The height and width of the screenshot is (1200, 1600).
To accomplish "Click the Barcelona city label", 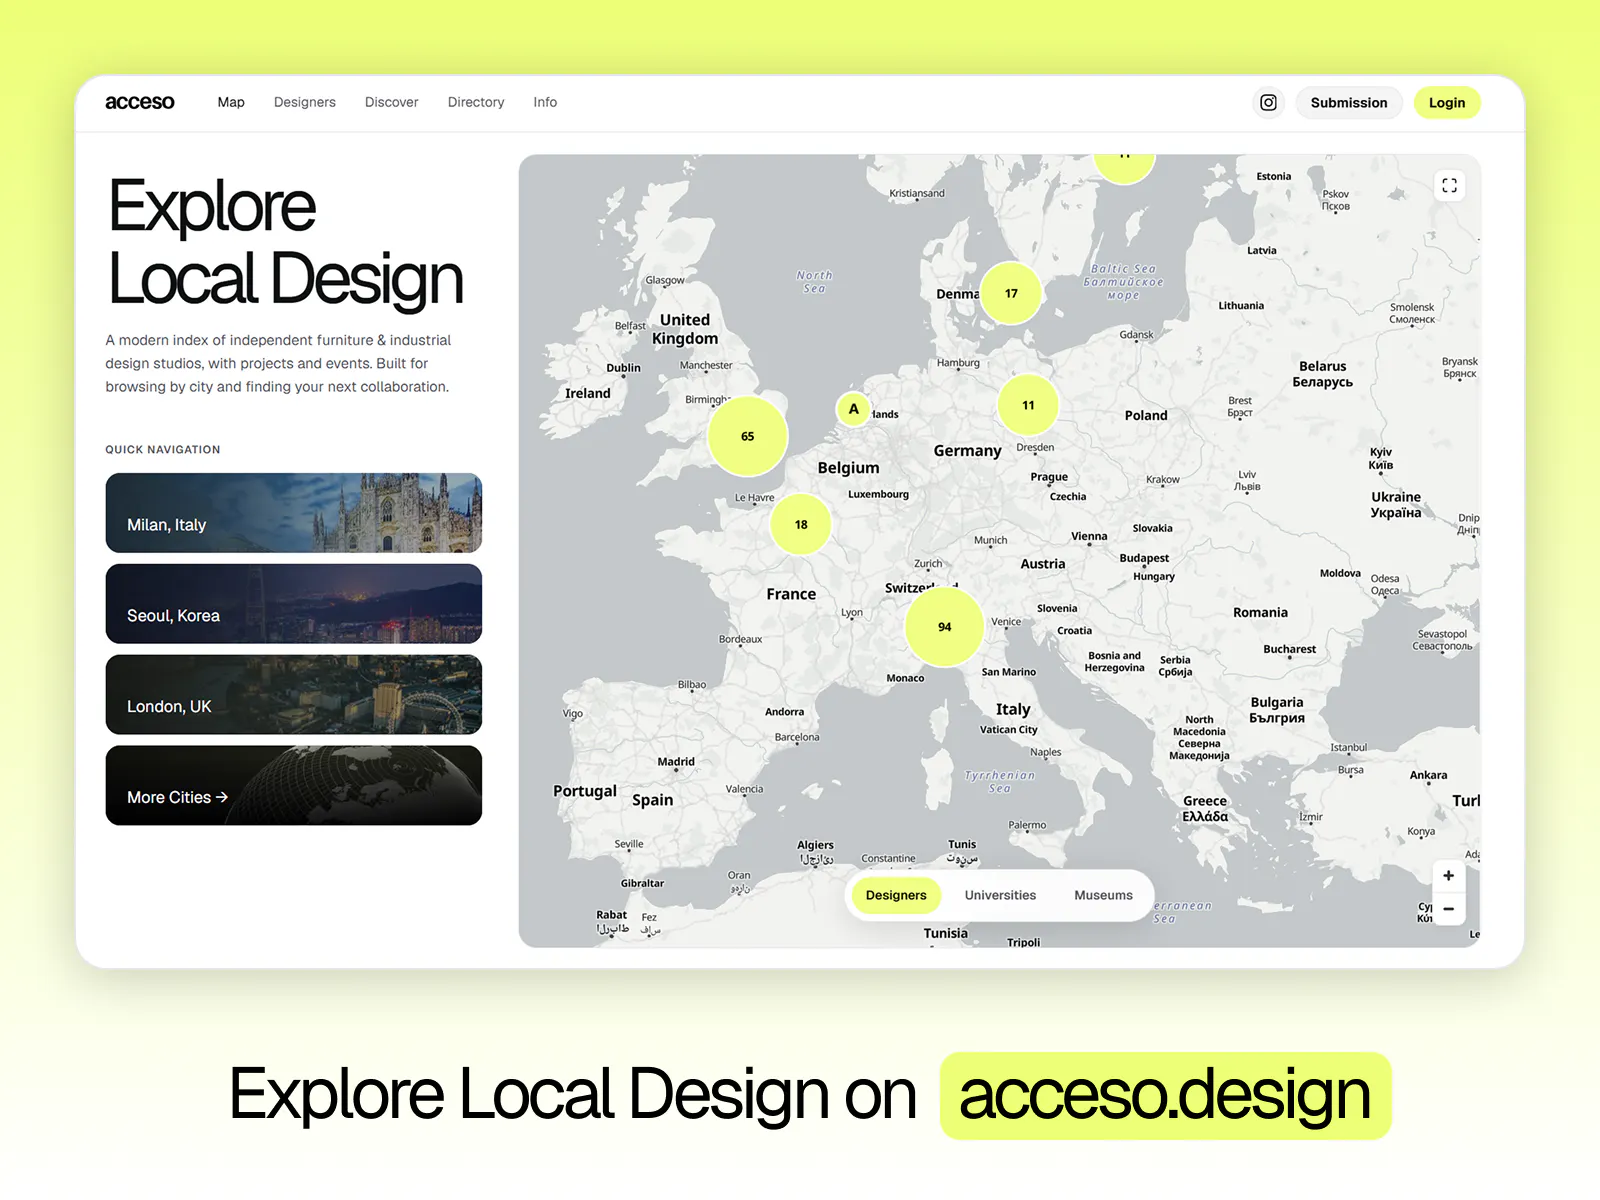I will click(x=797, y=737).
